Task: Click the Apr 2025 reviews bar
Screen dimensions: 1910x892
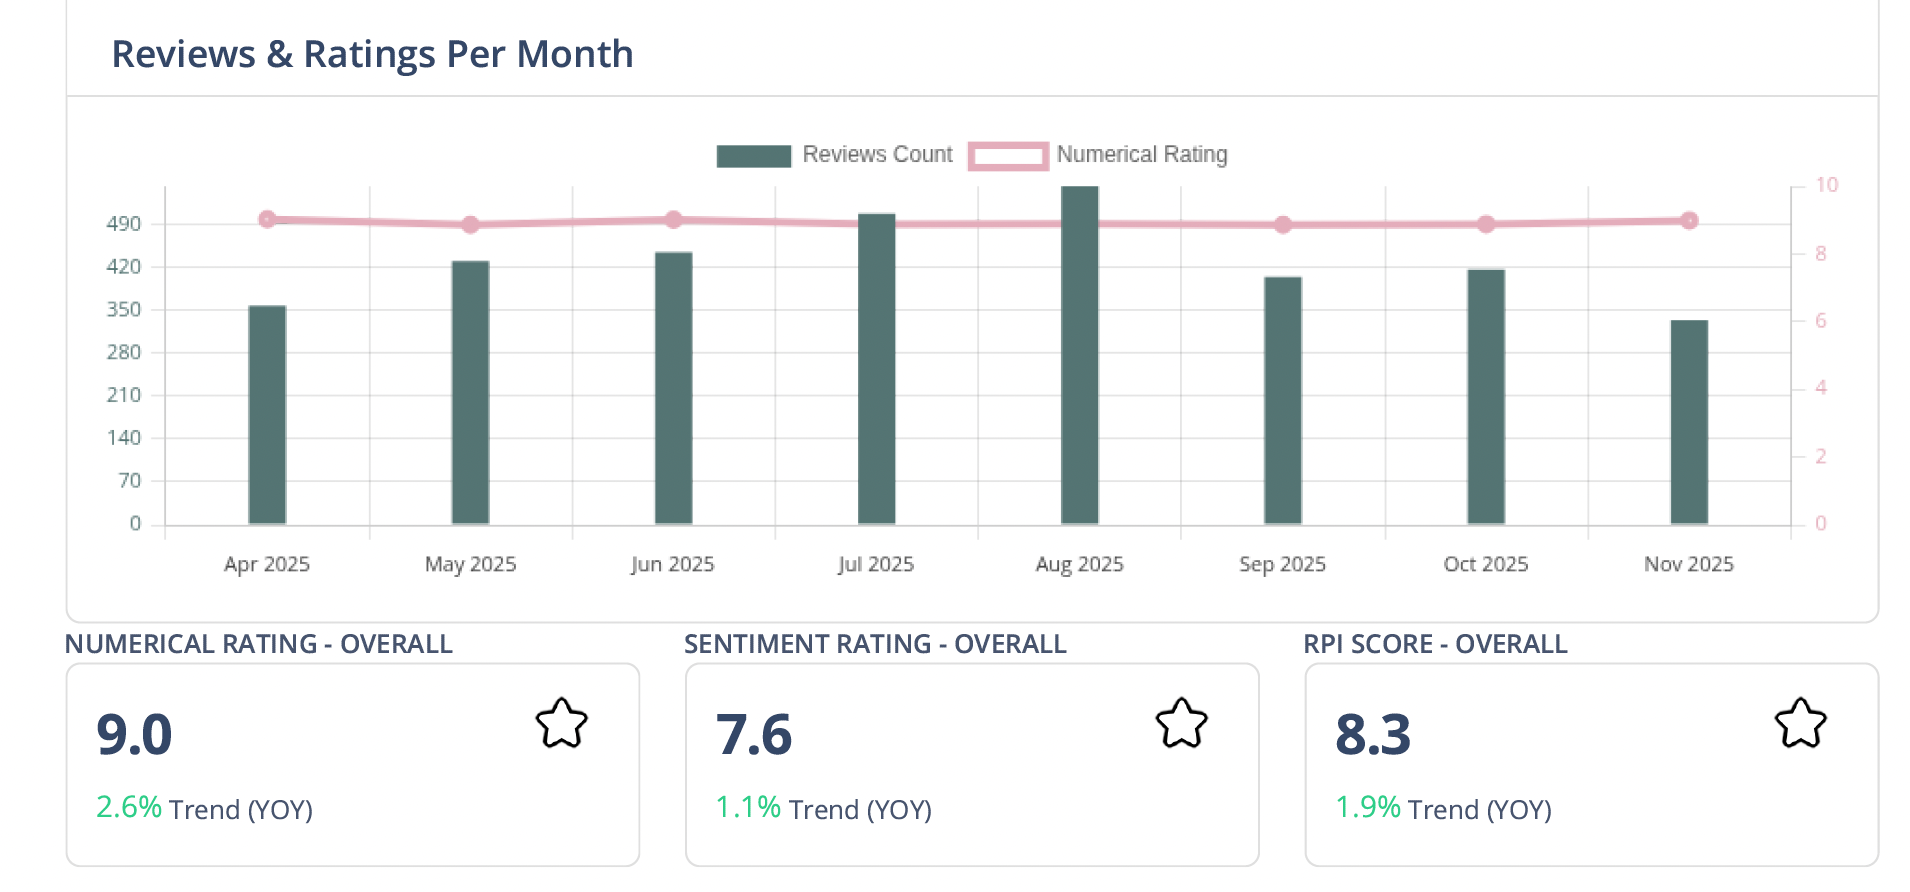Action: click(267, 415)
